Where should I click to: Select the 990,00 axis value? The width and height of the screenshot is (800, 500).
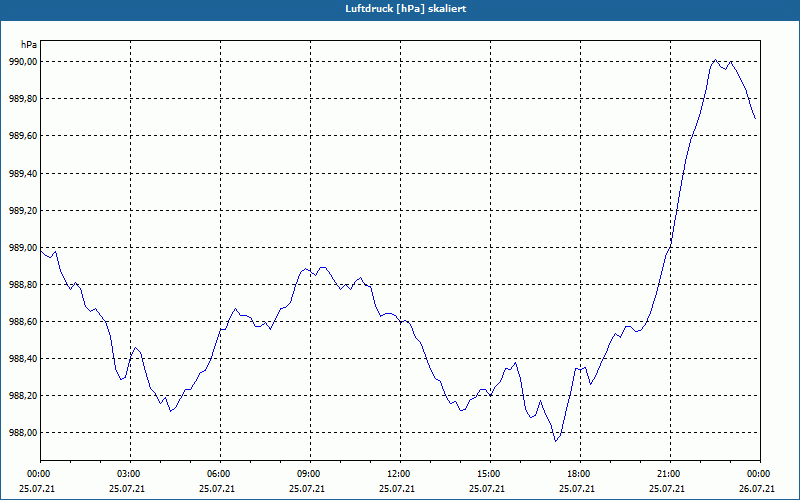(x=23, y=62)
